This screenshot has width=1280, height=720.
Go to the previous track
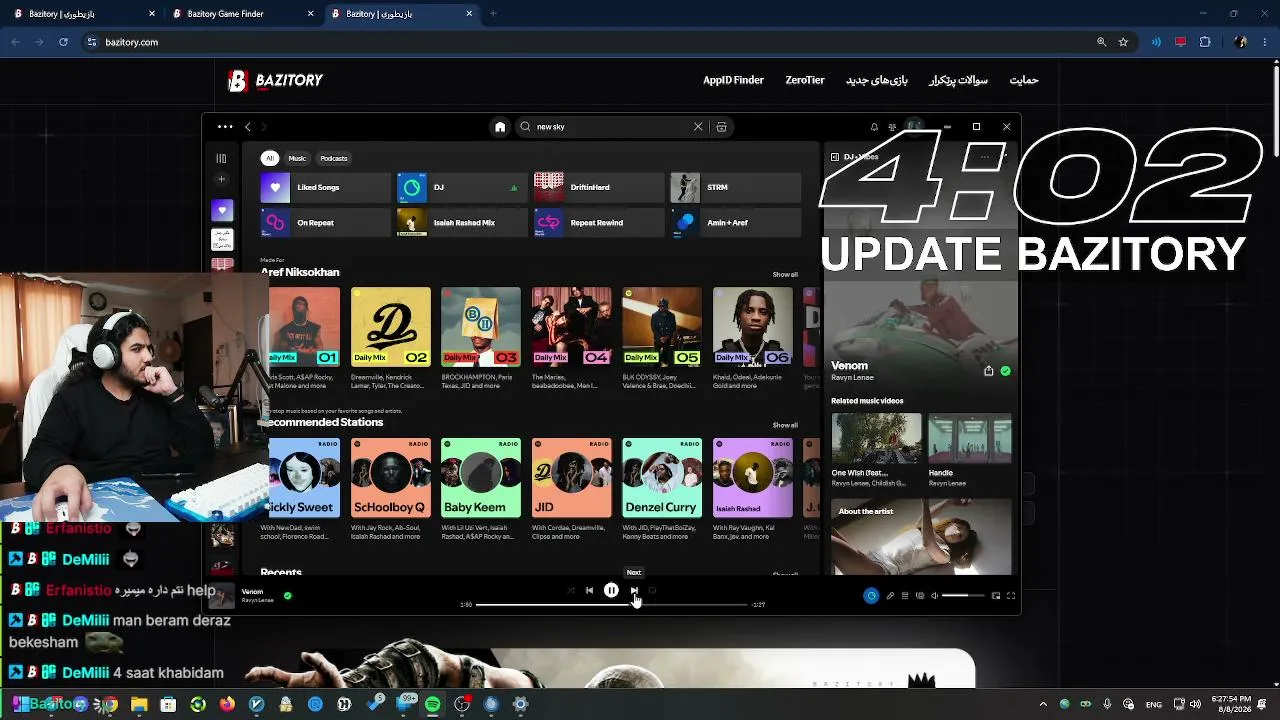(x=589, y=591)
